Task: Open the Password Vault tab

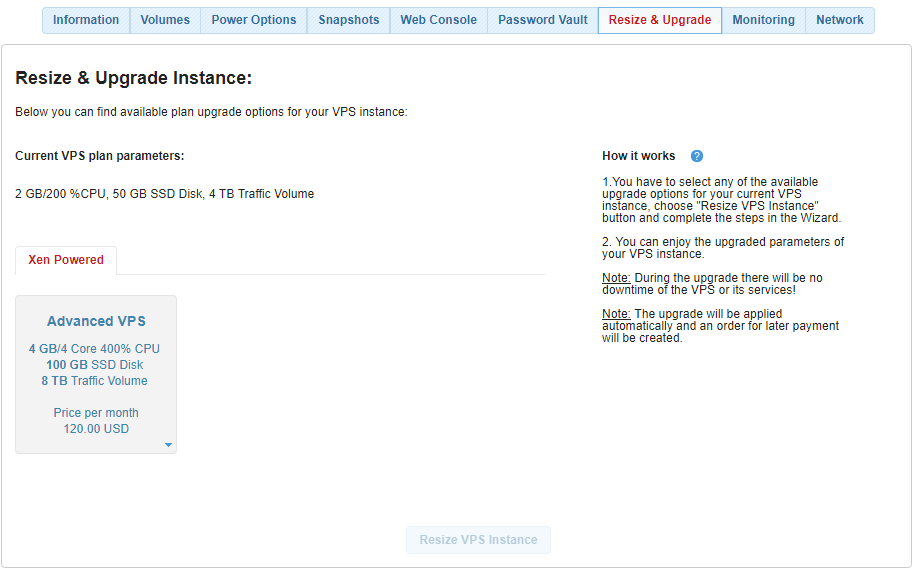Action: 543,20
